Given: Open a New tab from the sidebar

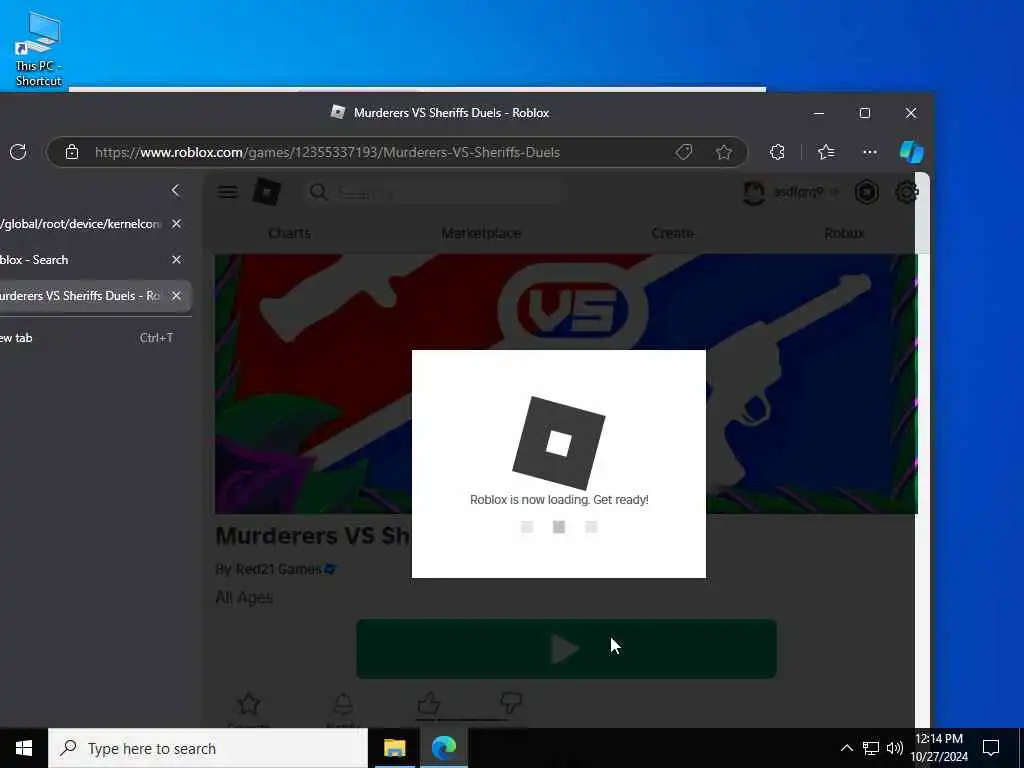Looking at the screenshot, I should click(85, 338).
